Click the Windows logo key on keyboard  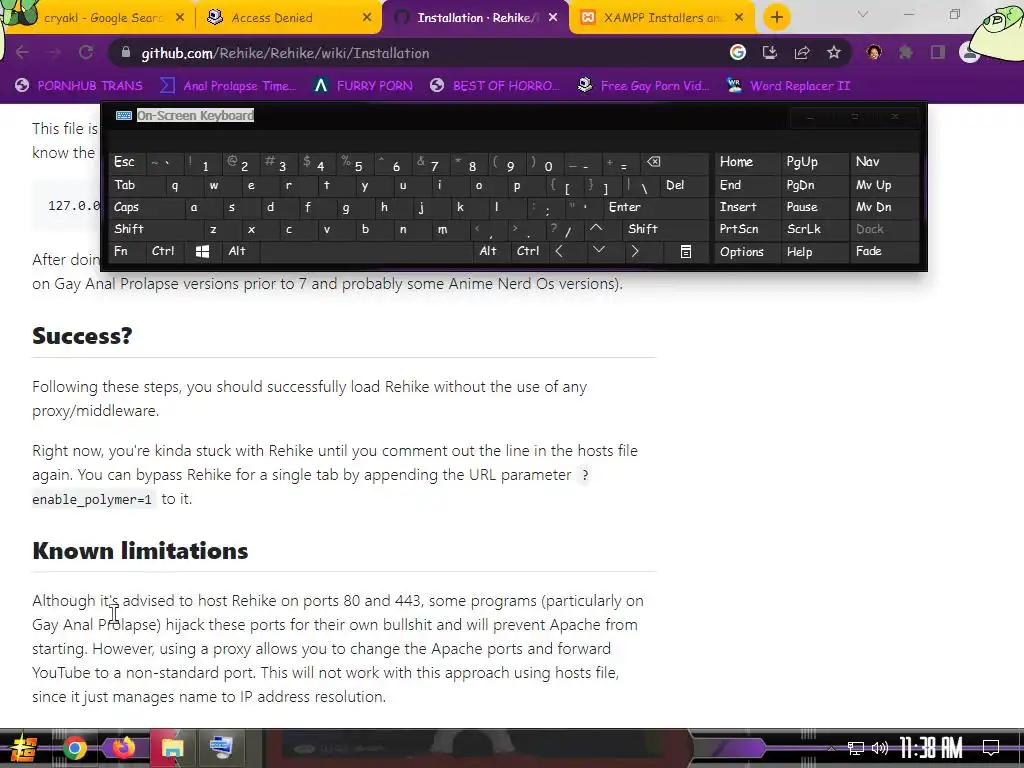coord(204,251)
